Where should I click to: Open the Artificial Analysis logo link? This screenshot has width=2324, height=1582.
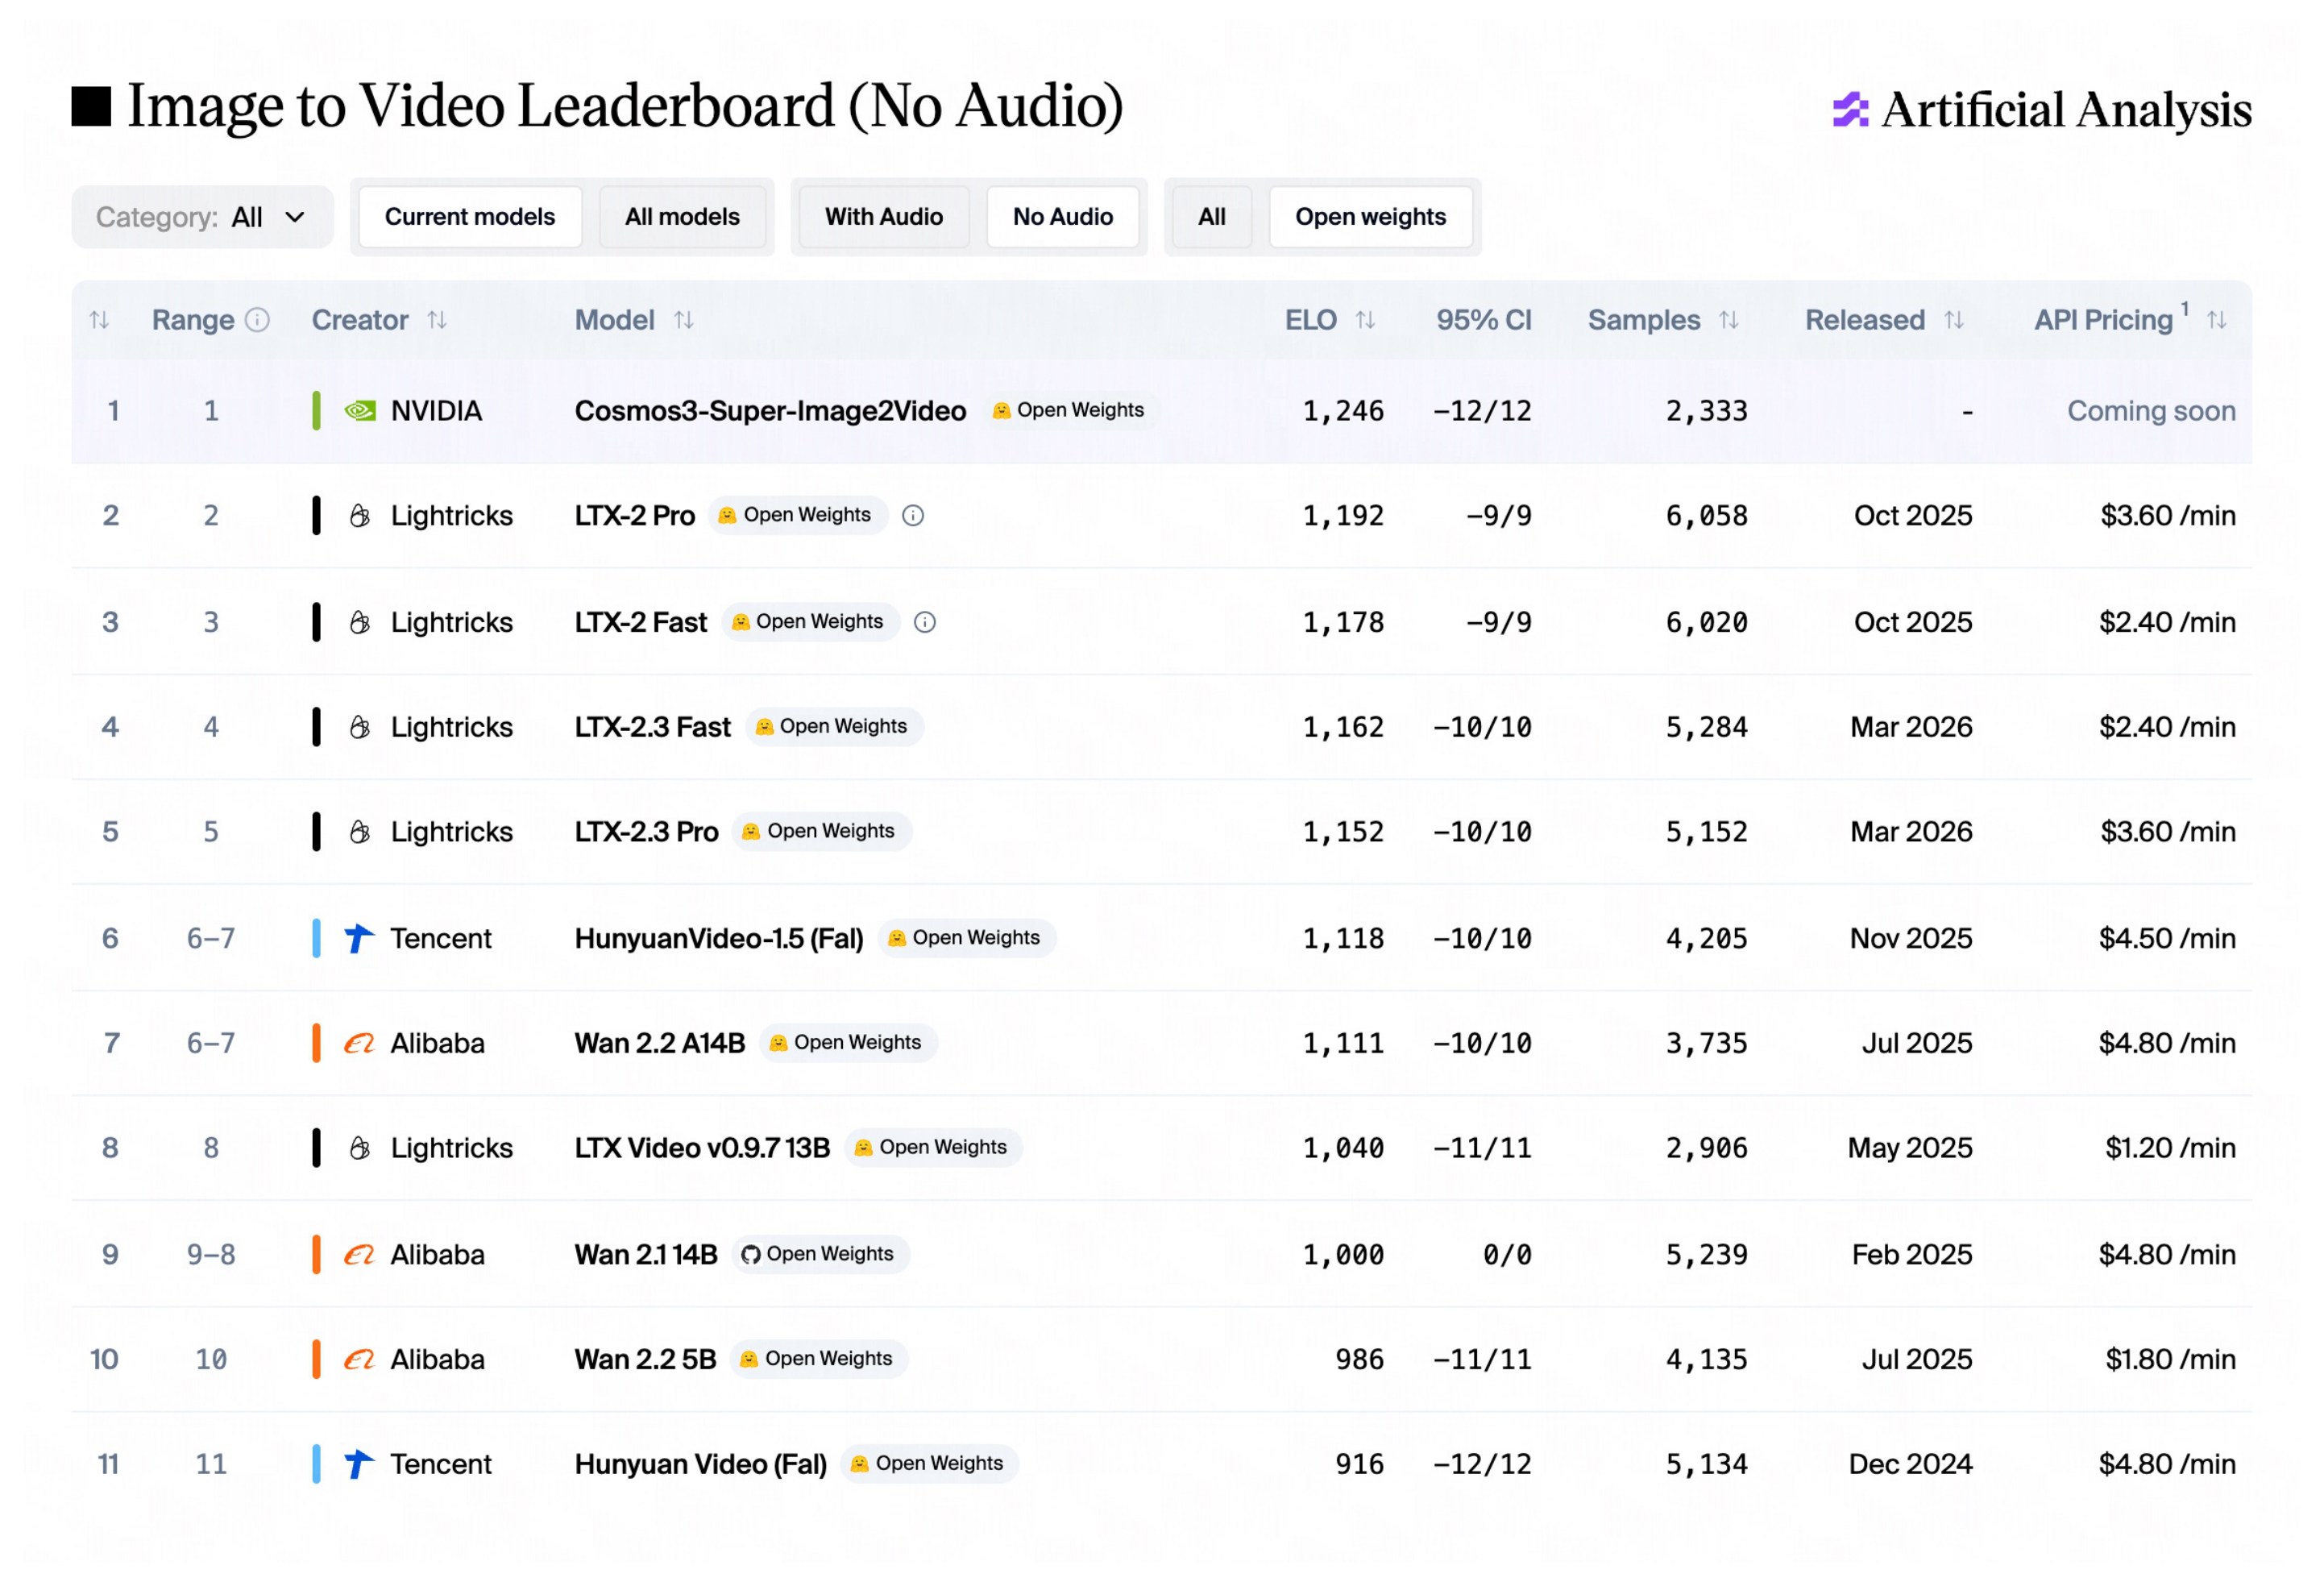pyautogui.click(x=2042, y=109)
